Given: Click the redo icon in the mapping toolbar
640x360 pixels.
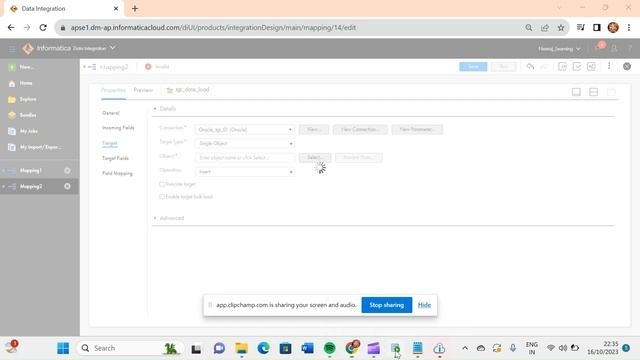Looking at the screenshot, I should tap(544, 67).
